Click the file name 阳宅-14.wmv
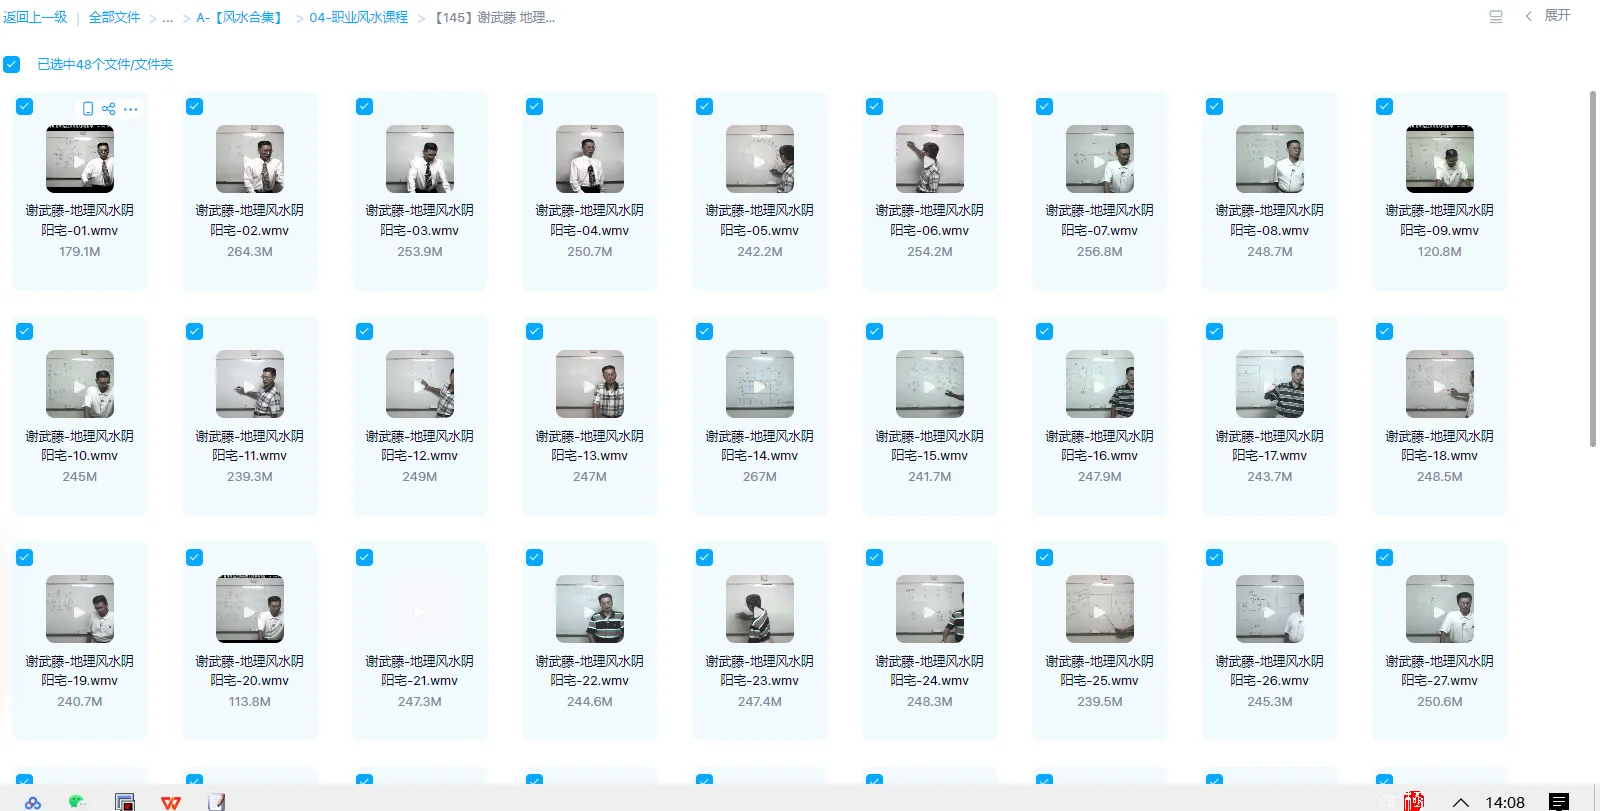Viewport: 1600px width, 811px height. 760,445
